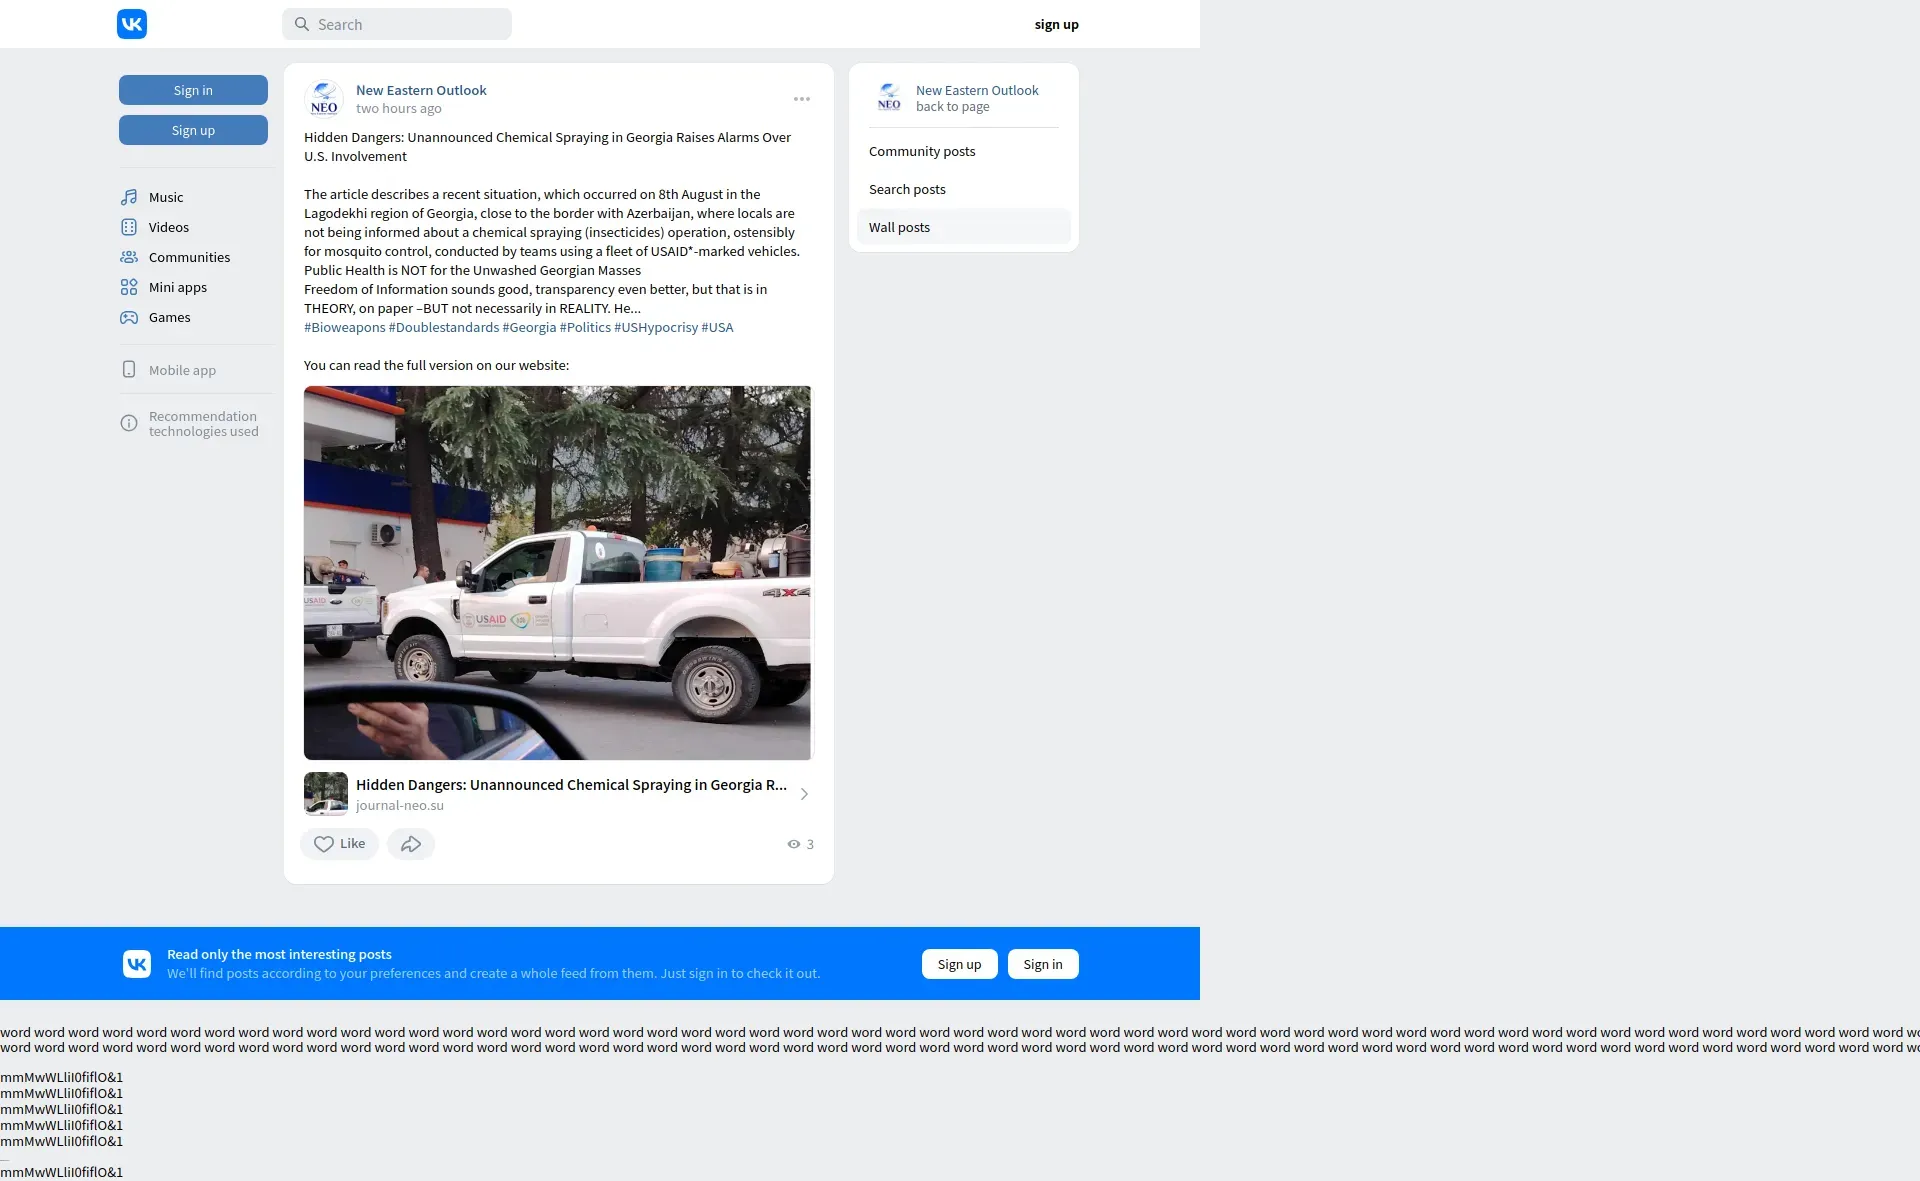Click the VK logo in header
The height and width of the screenshot is (1181, 1920).
pyautogui.click(x=132, y=24)
